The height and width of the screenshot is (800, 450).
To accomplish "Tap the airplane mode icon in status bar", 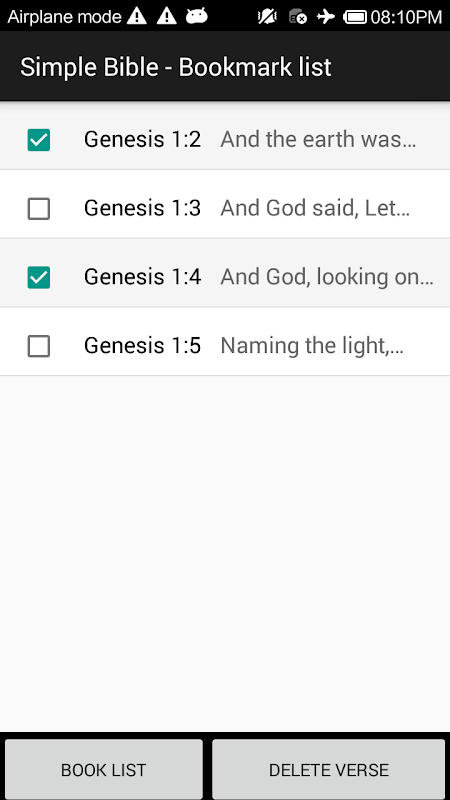I will (326, 17).
